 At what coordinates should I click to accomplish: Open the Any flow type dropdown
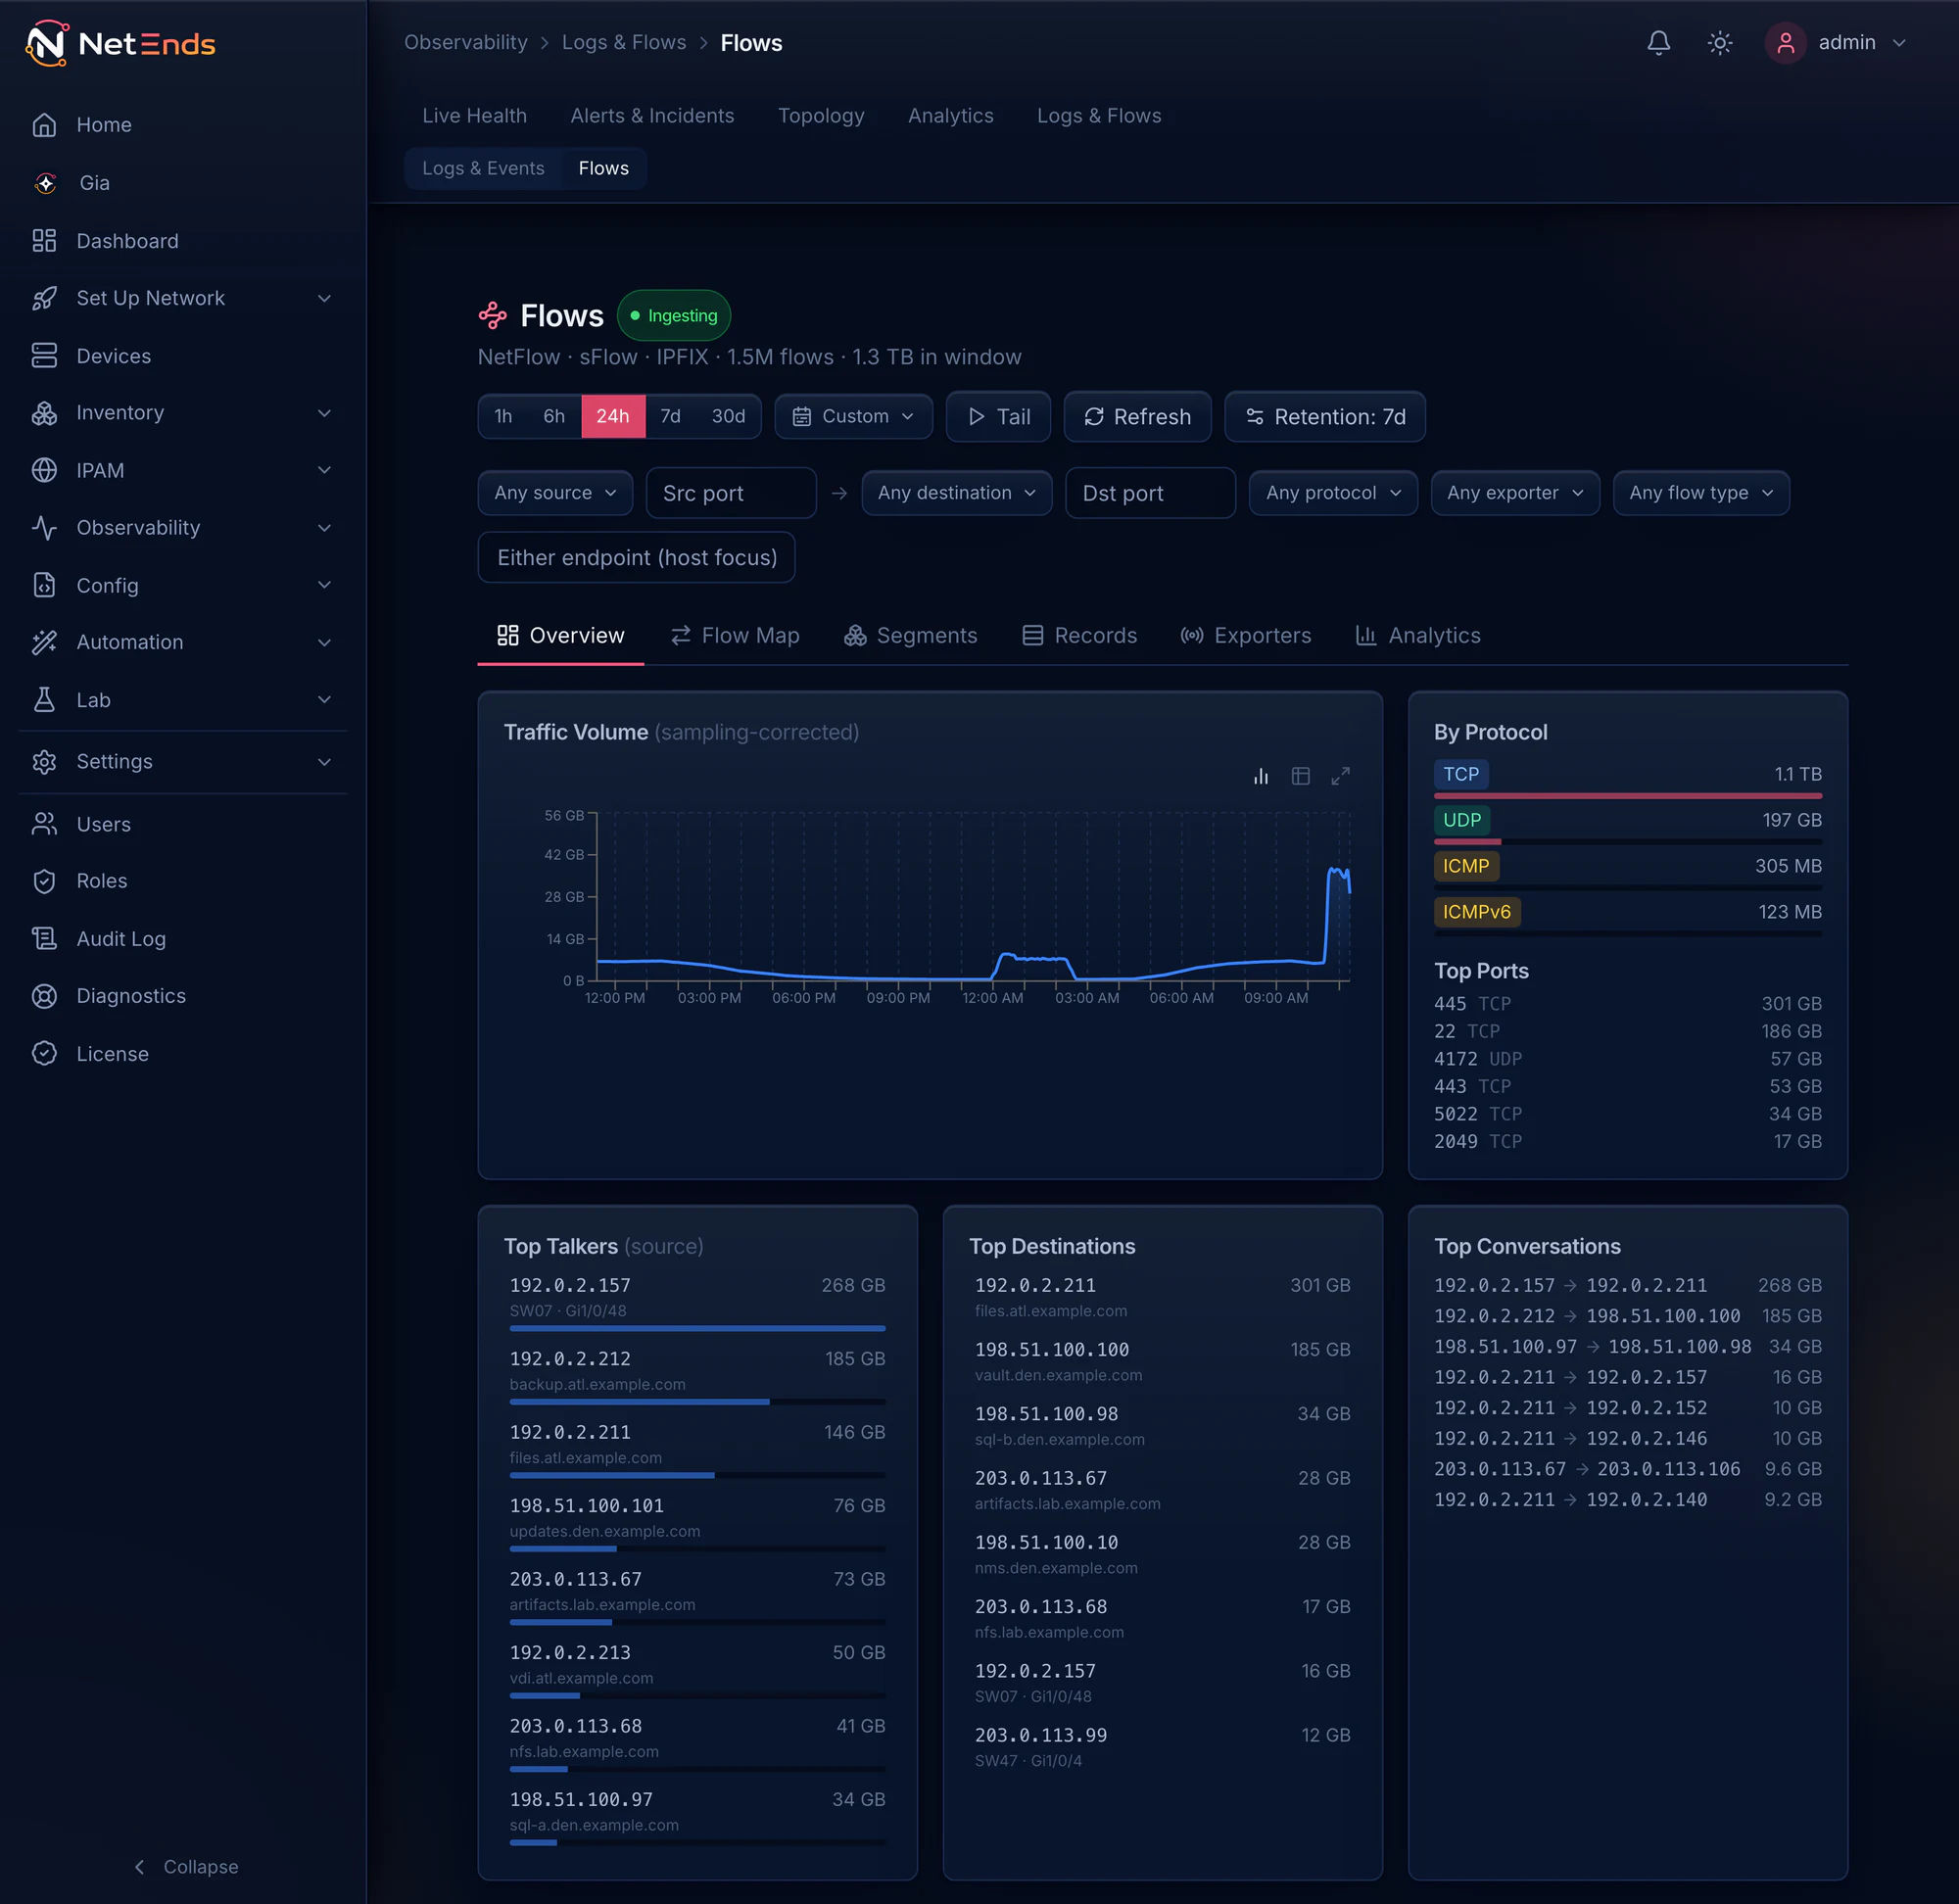click(x=1700, y=493)
